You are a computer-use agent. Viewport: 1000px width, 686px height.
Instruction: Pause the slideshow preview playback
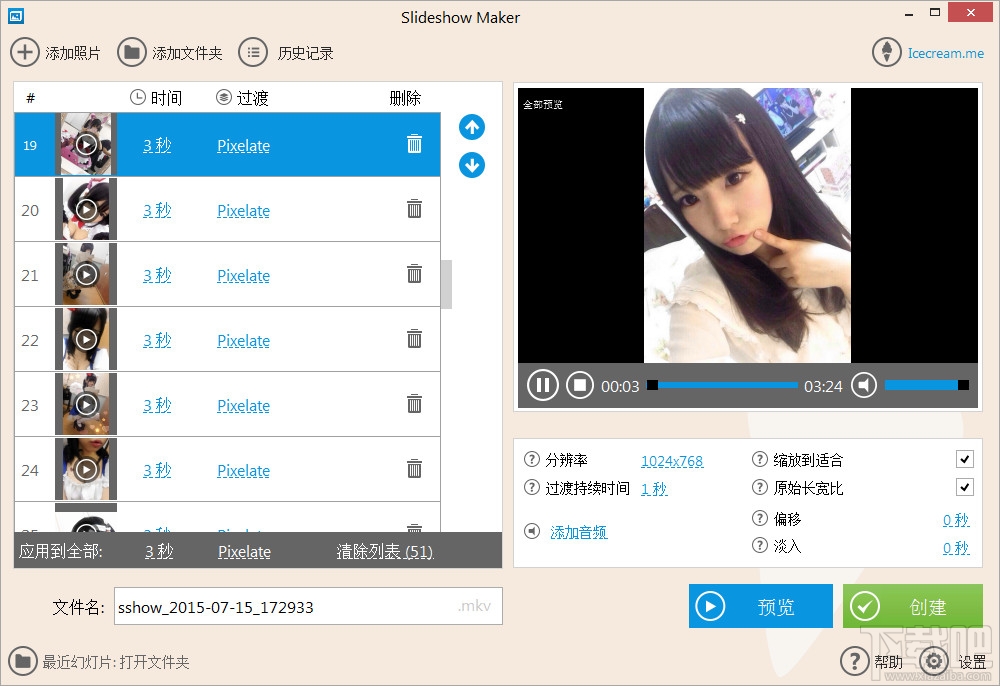tap(543, 385)
